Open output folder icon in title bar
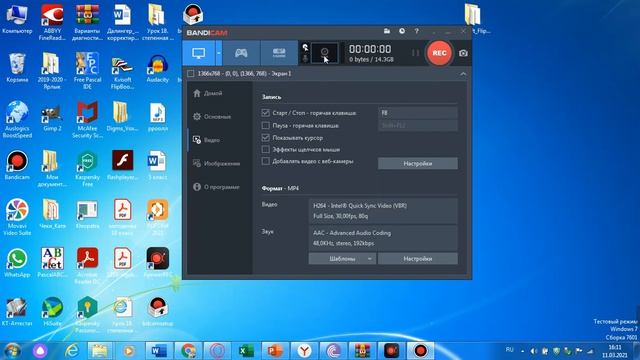The image size is (640, 360). click(x=387, y=31)
